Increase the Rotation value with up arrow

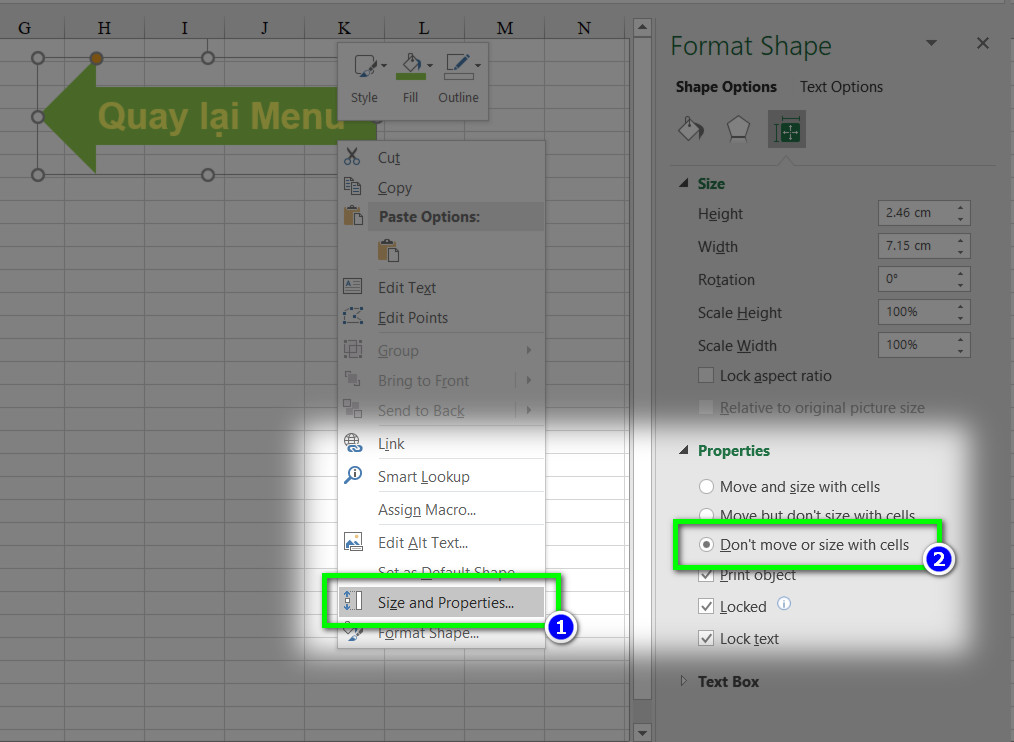point(961,273)
